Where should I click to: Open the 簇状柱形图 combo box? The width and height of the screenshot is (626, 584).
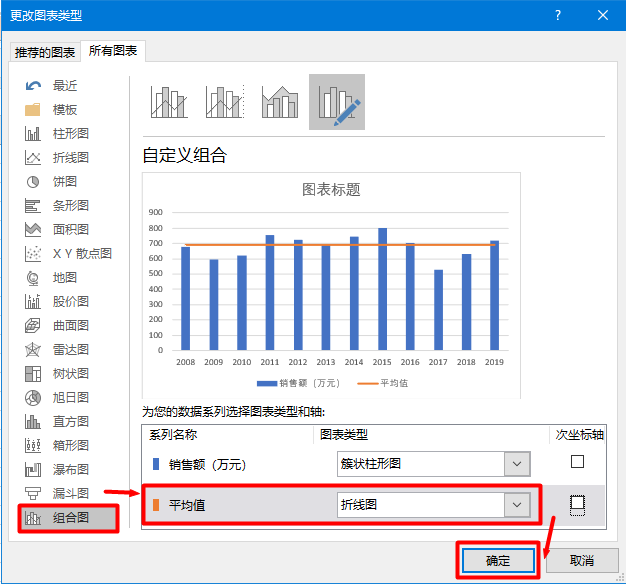click(434, 464)
